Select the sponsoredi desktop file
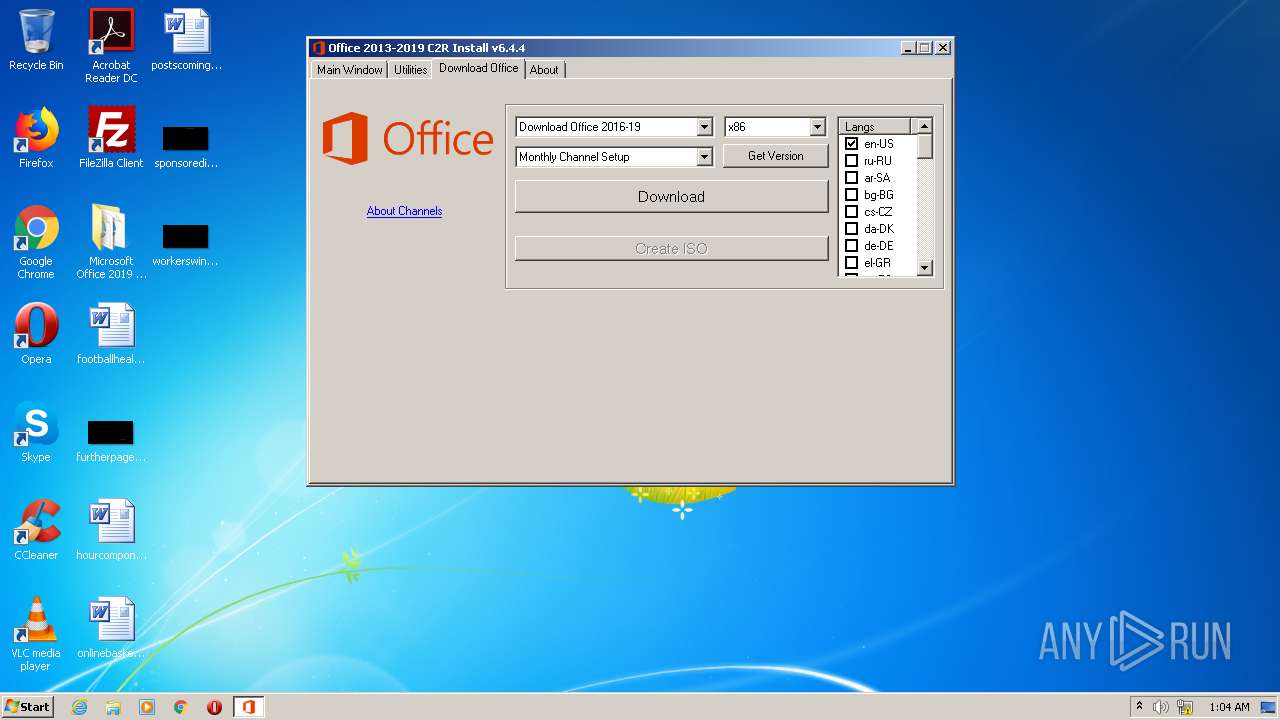The height and width of the screenshot is (720, 1280). pos(186,146)
